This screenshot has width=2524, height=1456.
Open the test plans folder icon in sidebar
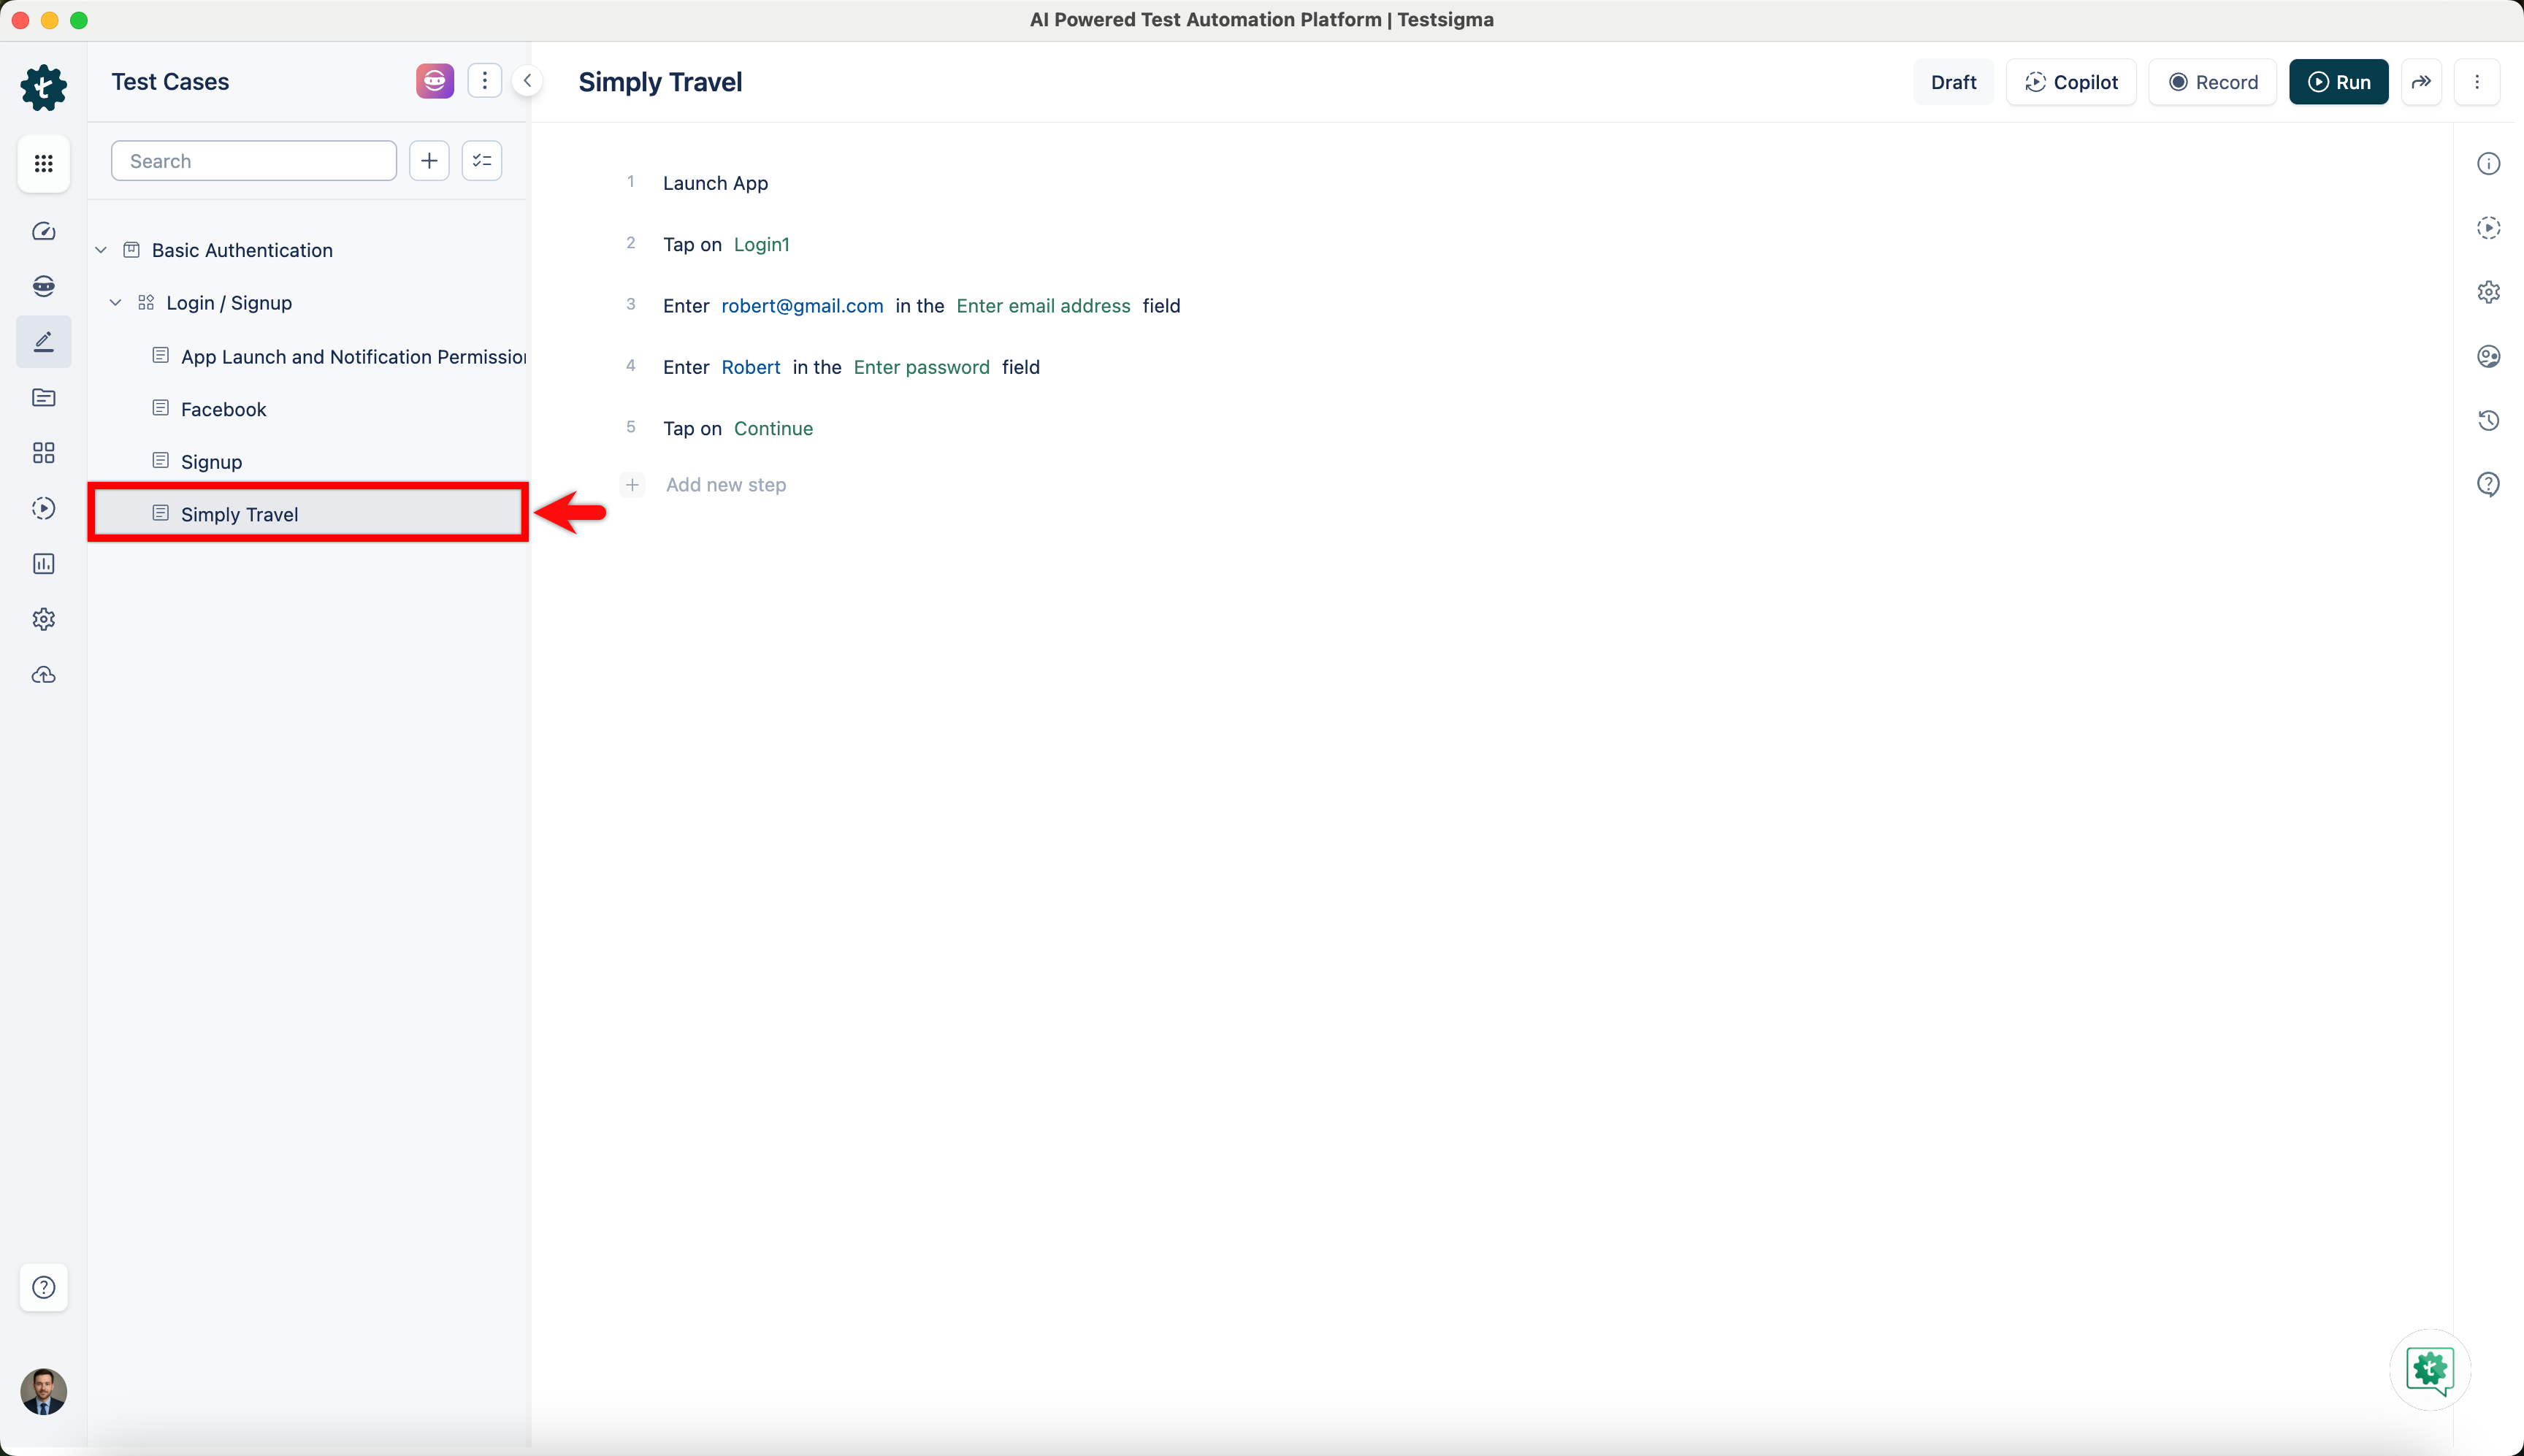(44, 397)
